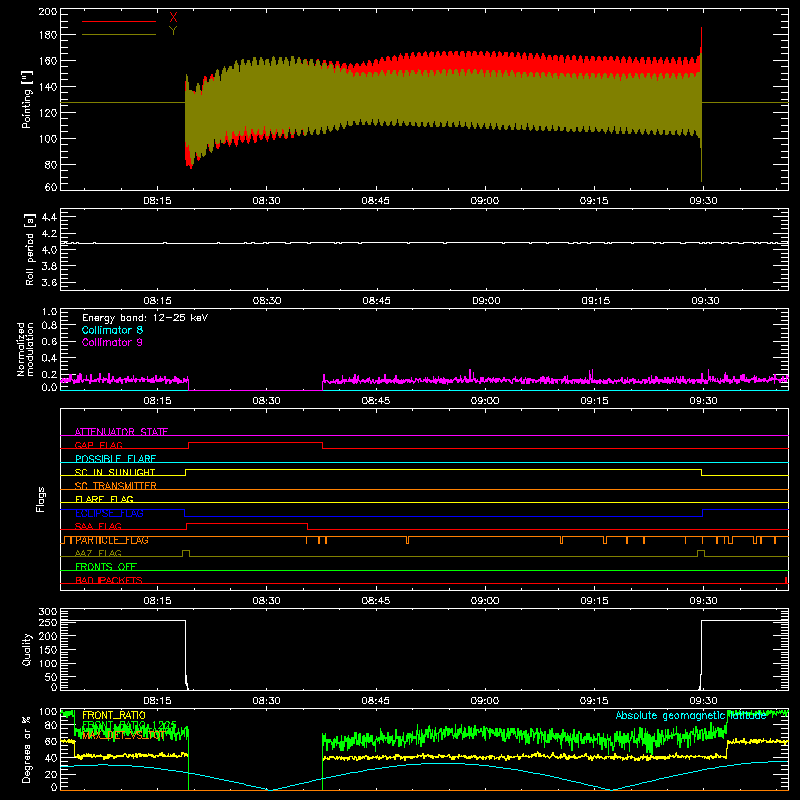Click the SAA_FLAG label

[x=98, y=526]
